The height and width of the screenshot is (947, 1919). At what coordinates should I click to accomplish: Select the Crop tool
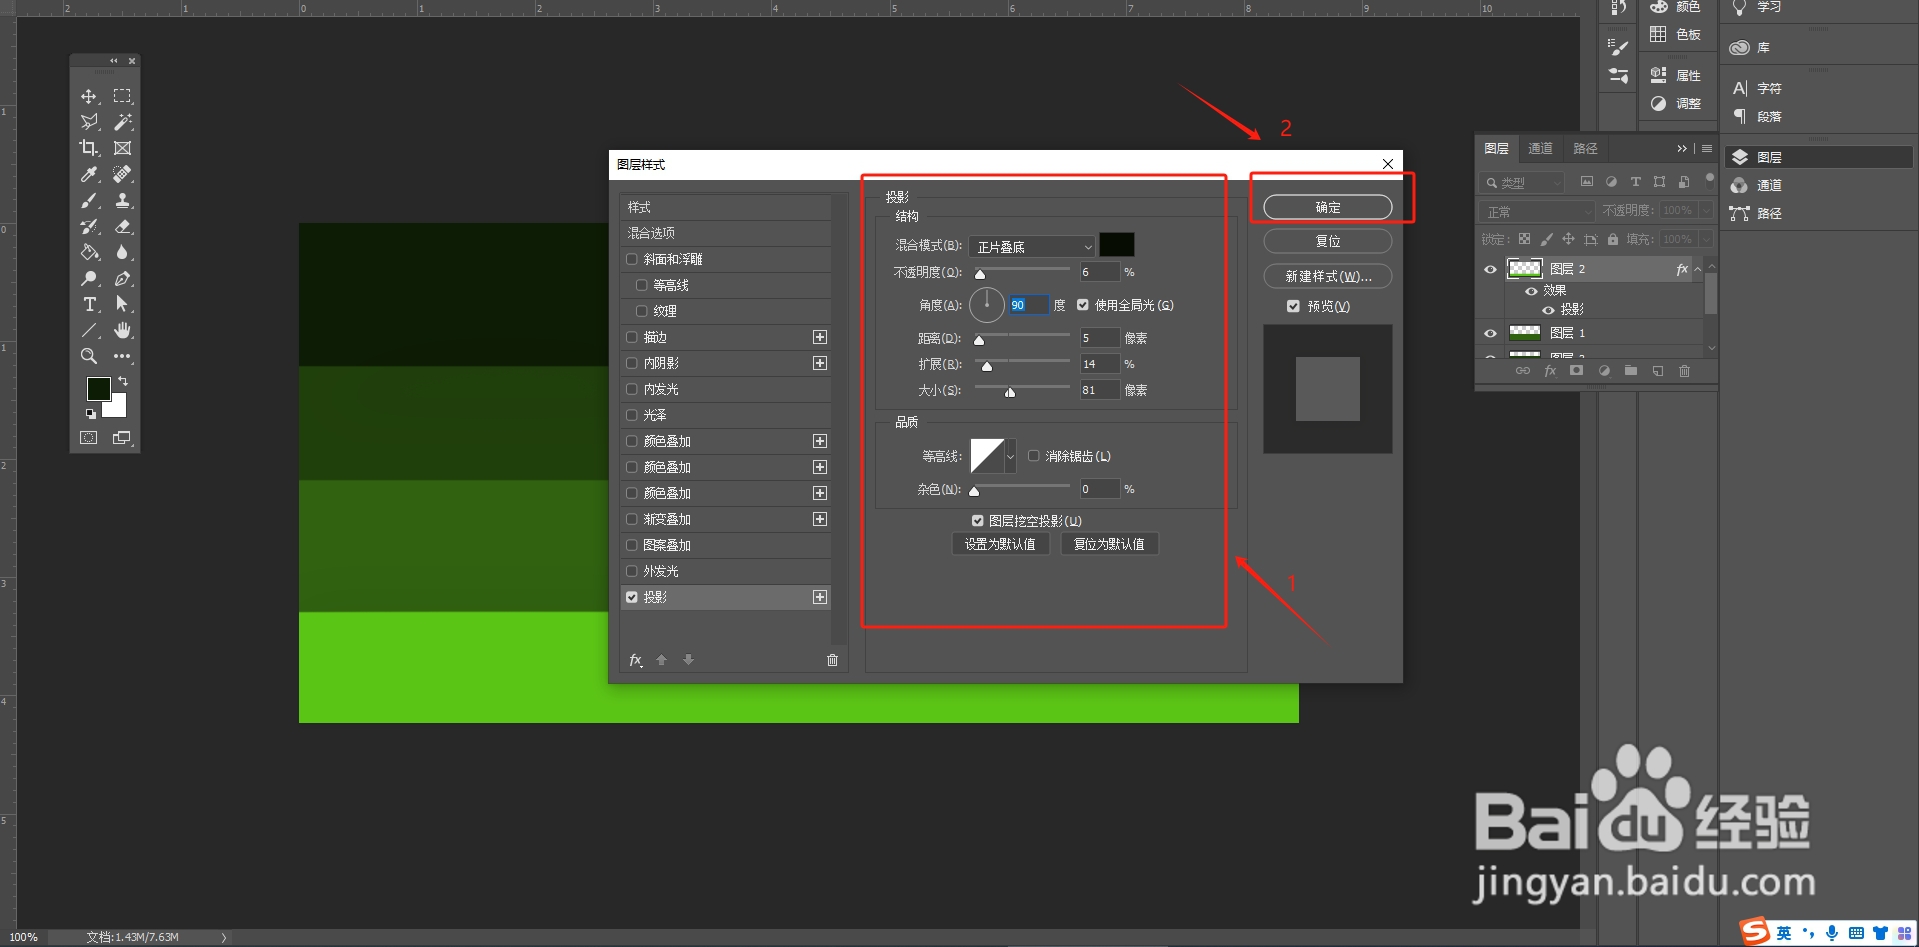coord(89,148)
